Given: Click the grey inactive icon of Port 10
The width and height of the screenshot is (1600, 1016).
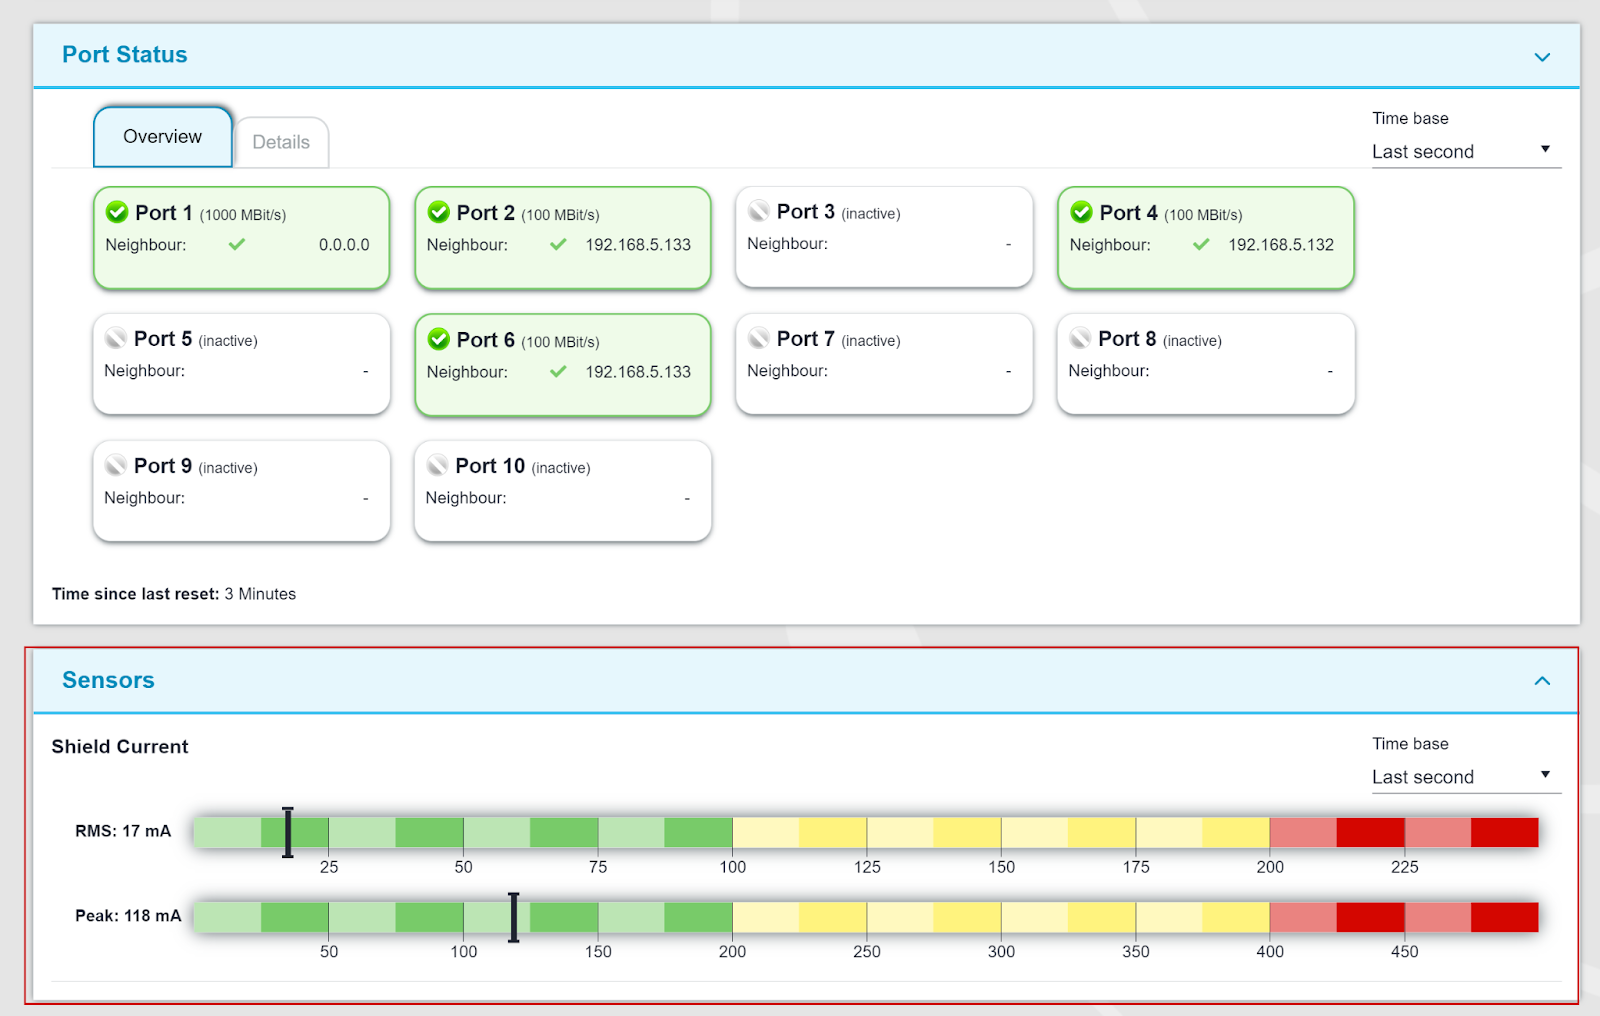Looking at the screenshot, I should (437, 465).
